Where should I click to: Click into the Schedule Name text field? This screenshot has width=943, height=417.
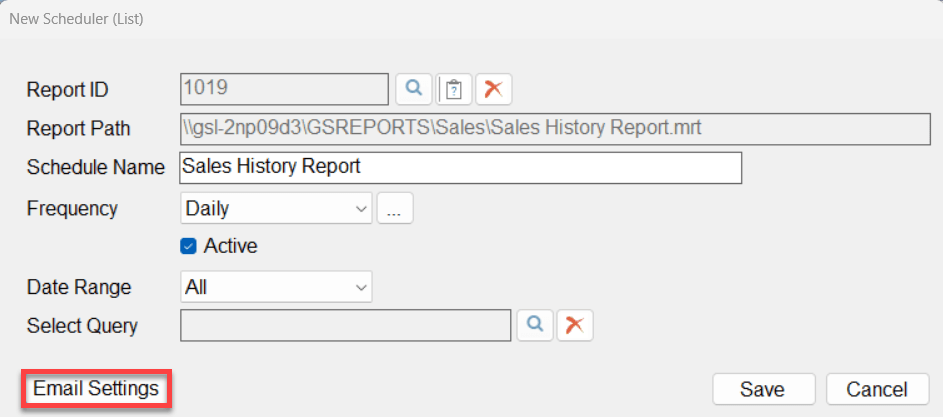(x=460, y=167)
